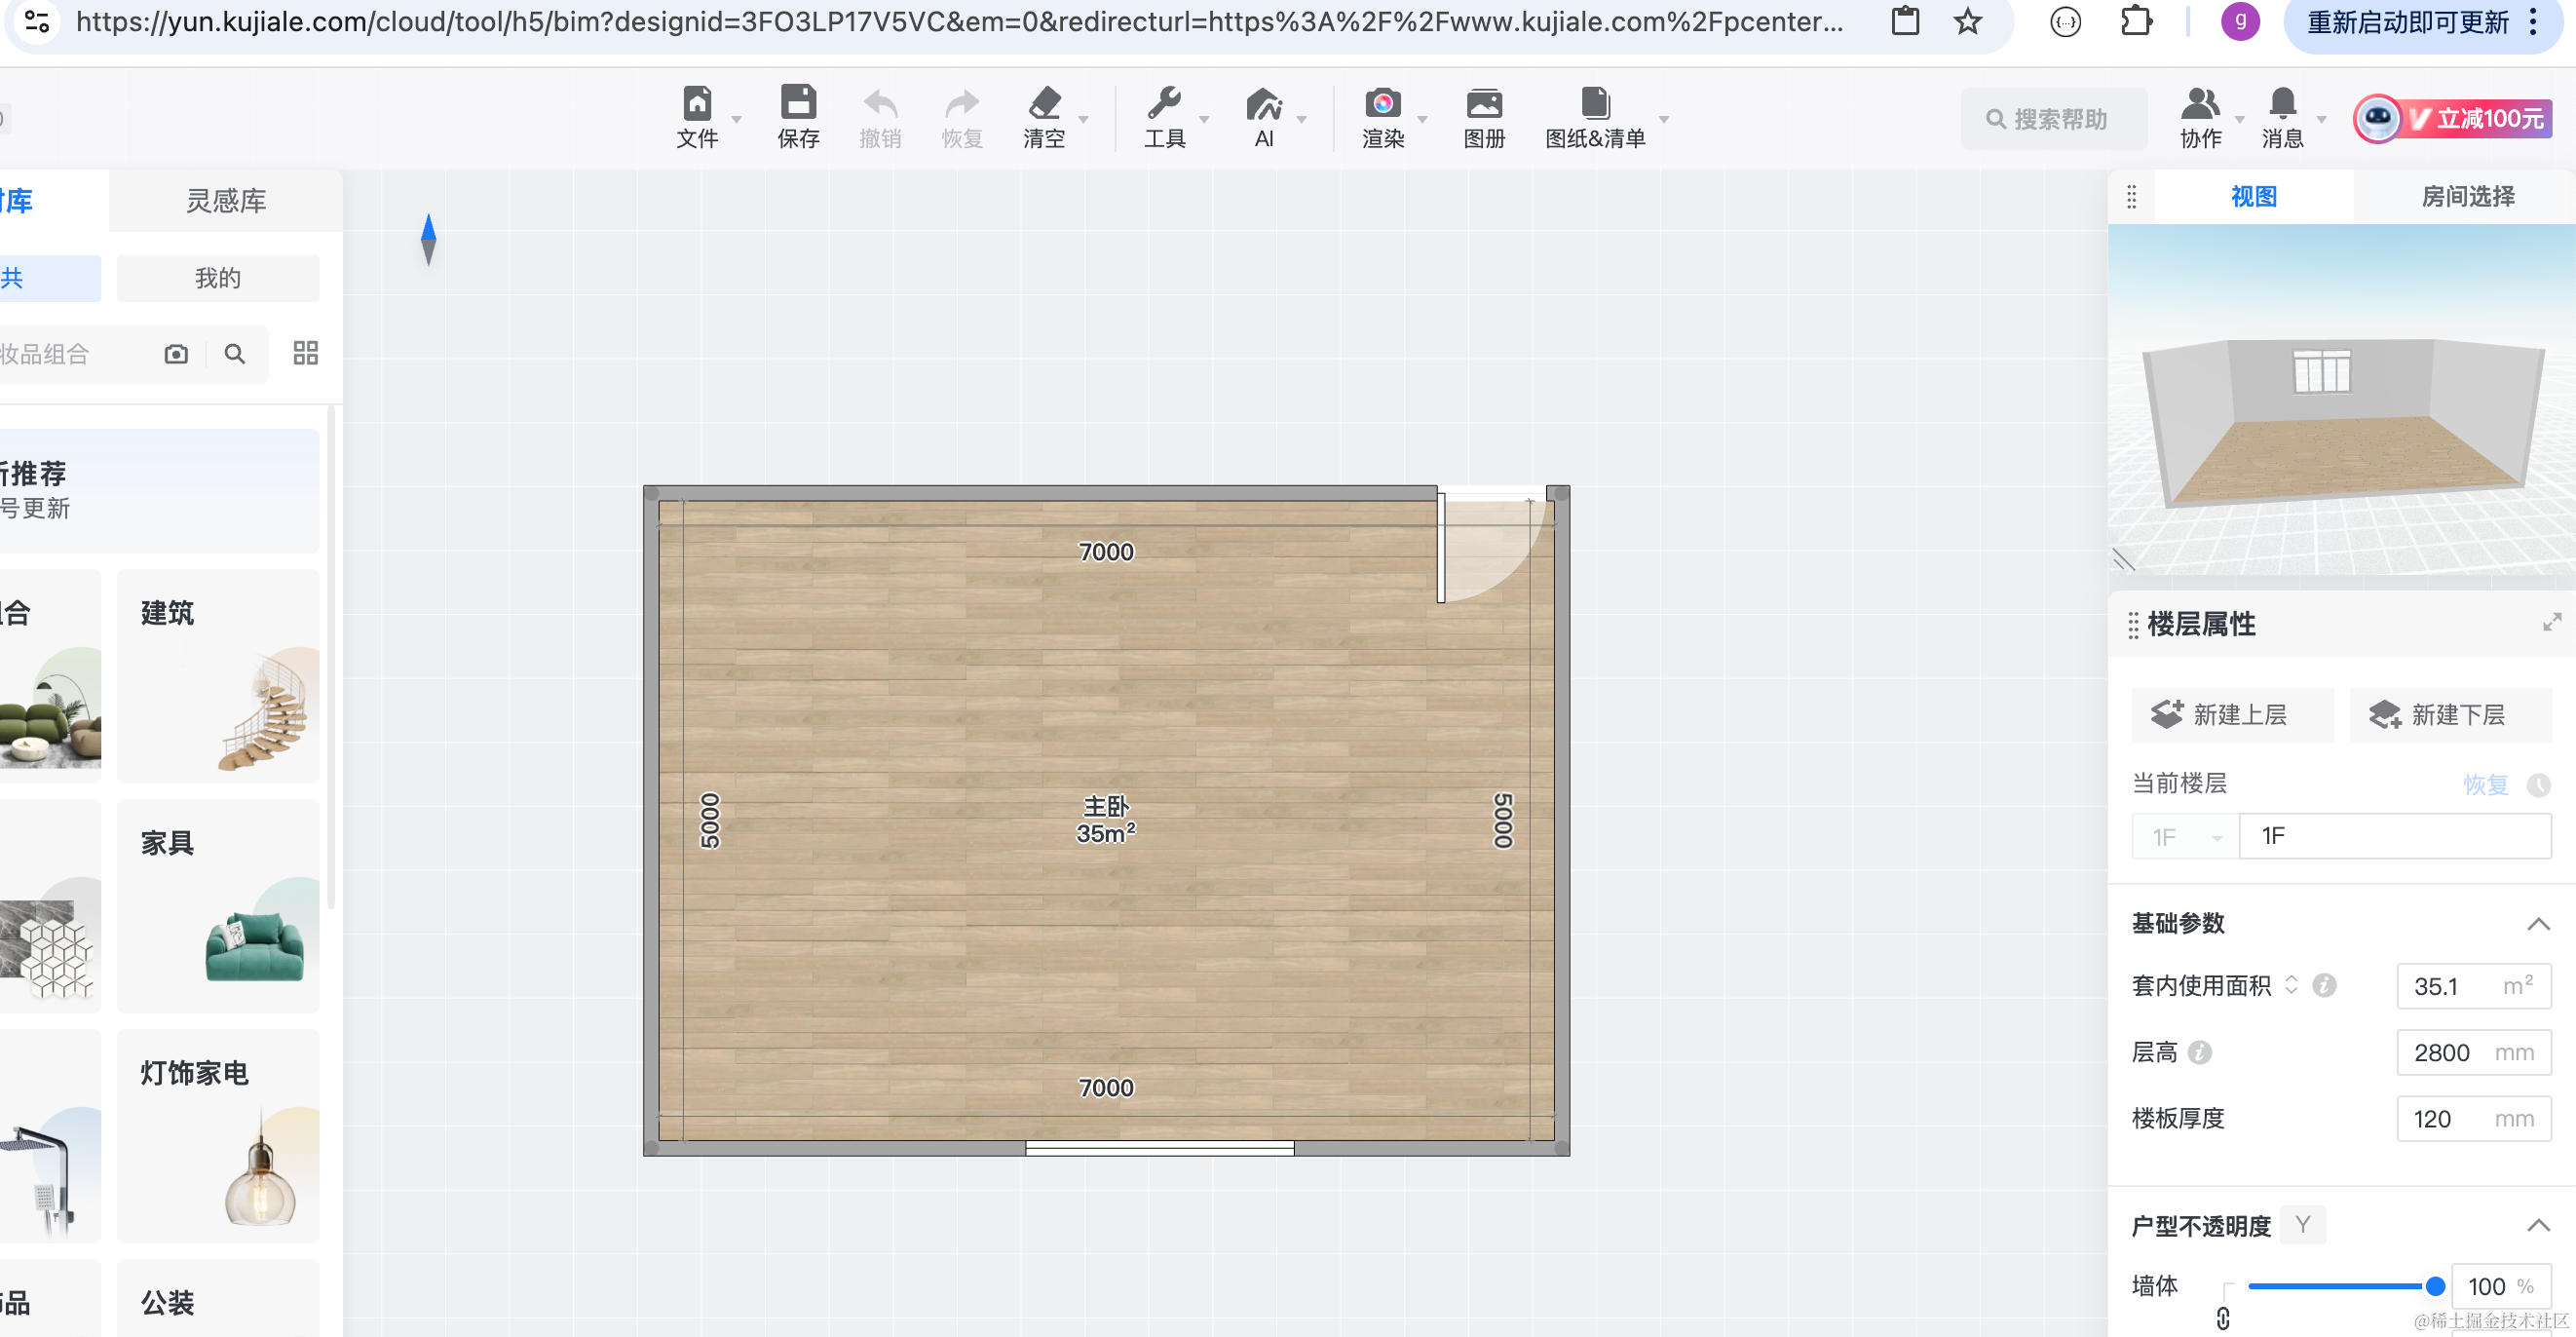Click the 套内使用面积 35.1 input
Screen dimensions: 2576x1337
(2473, 986)
